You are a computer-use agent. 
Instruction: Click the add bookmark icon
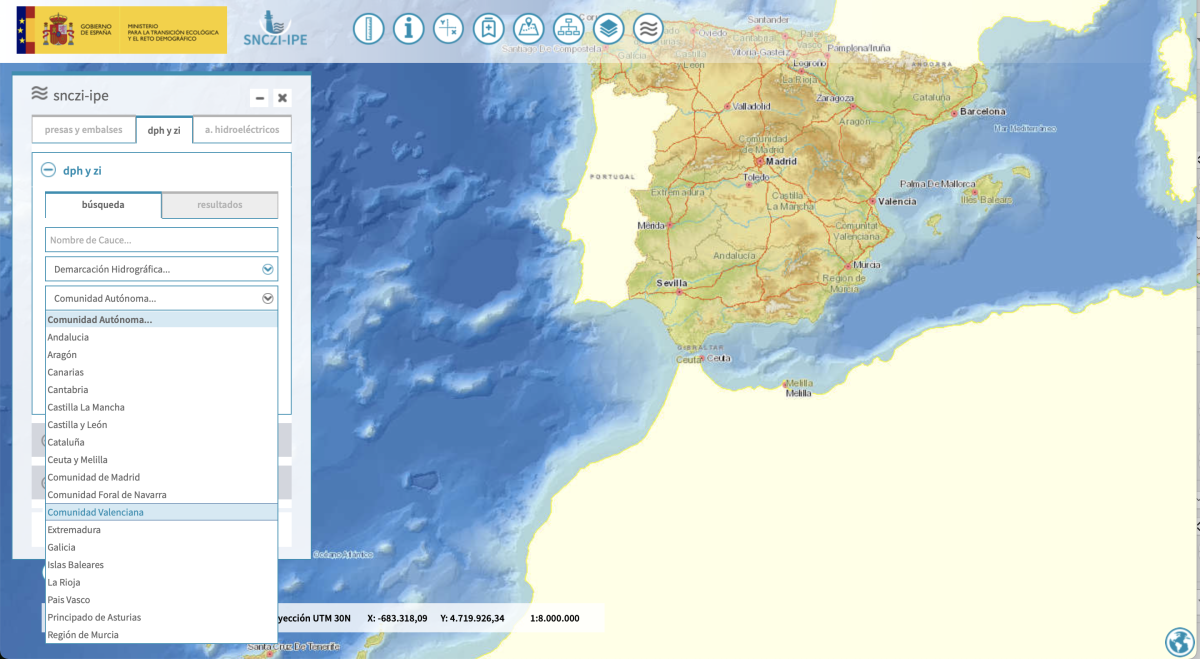pyautogui.click(x=488, y=29)
